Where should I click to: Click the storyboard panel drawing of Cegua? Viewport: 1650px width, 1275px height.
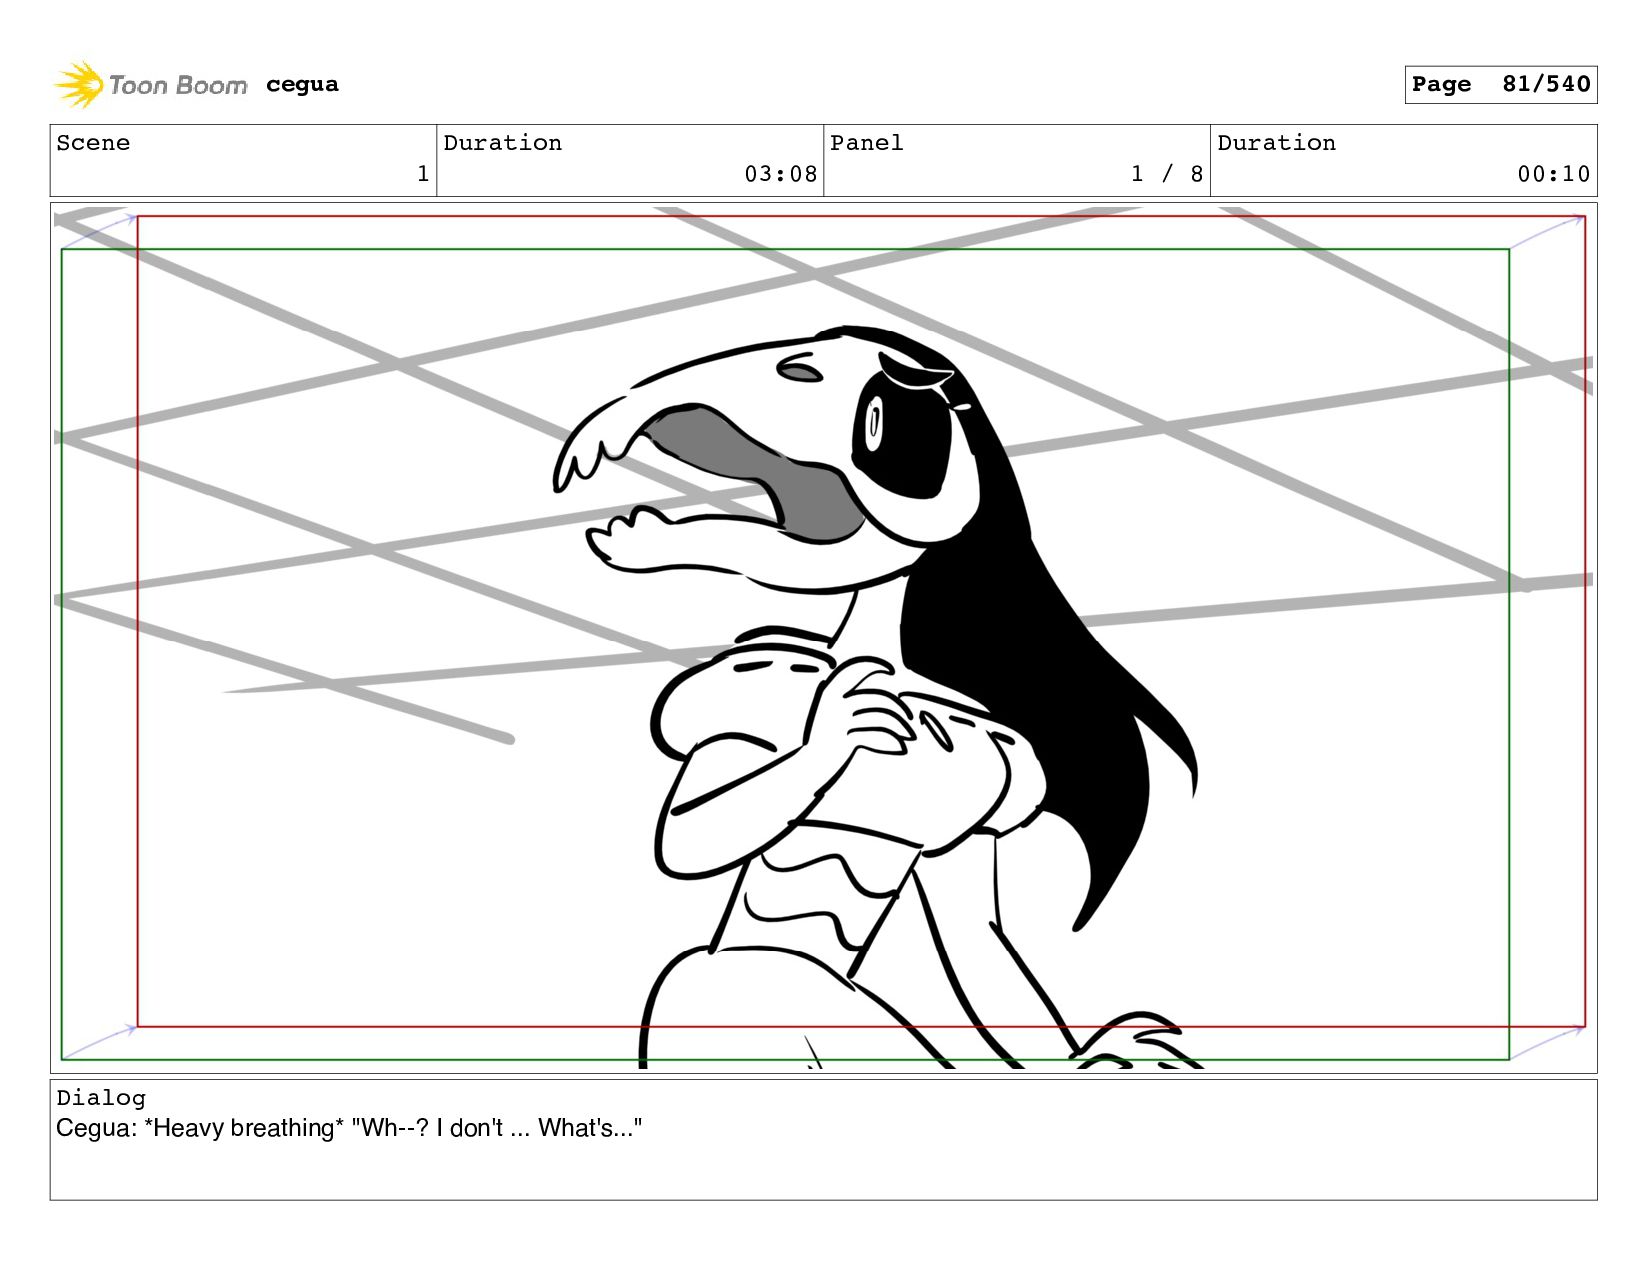tap(823, 638)
